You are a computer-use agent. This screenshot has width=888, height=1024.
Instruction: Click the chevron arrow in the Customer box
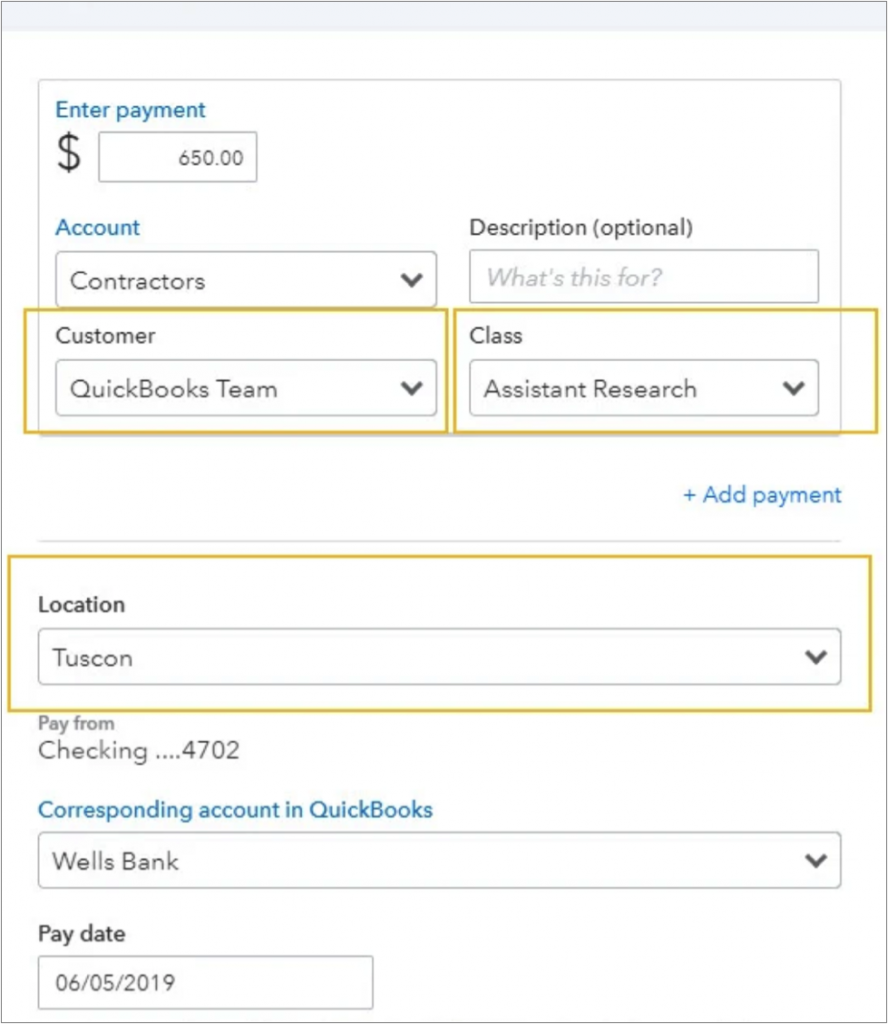pos(411,388)
